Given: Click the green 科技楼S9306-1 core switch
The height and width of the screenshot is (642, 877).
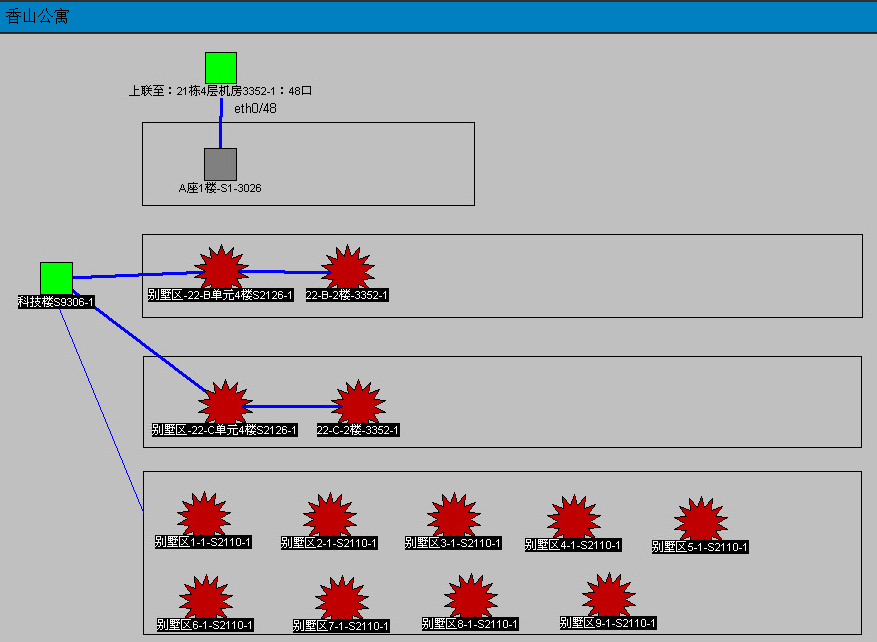Looking at the screenshot, I should pos(56,278).
